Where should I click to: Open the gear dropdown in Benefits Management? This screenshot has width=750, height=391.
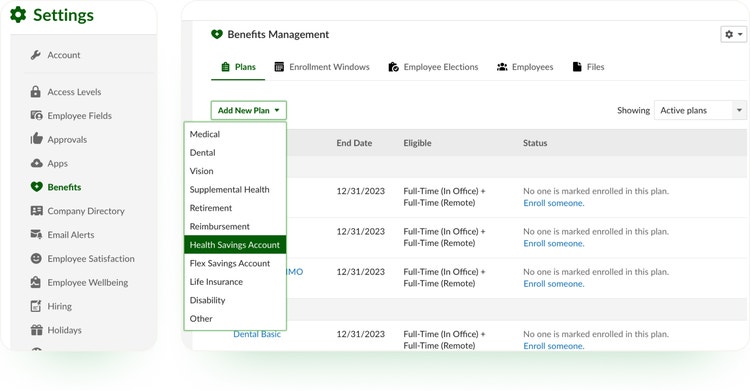(x=733, y=34)
